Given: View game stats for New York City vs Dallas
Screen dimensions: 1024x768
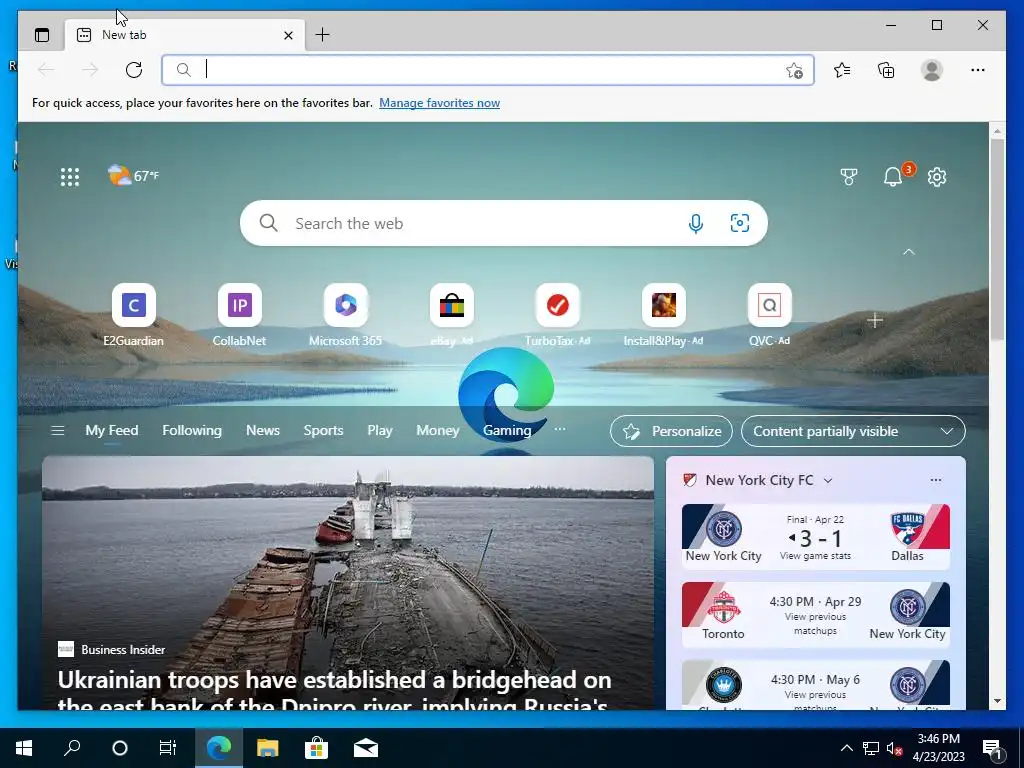Looking at the screenshot, I should pyautogui.click(x=815, y=556).
